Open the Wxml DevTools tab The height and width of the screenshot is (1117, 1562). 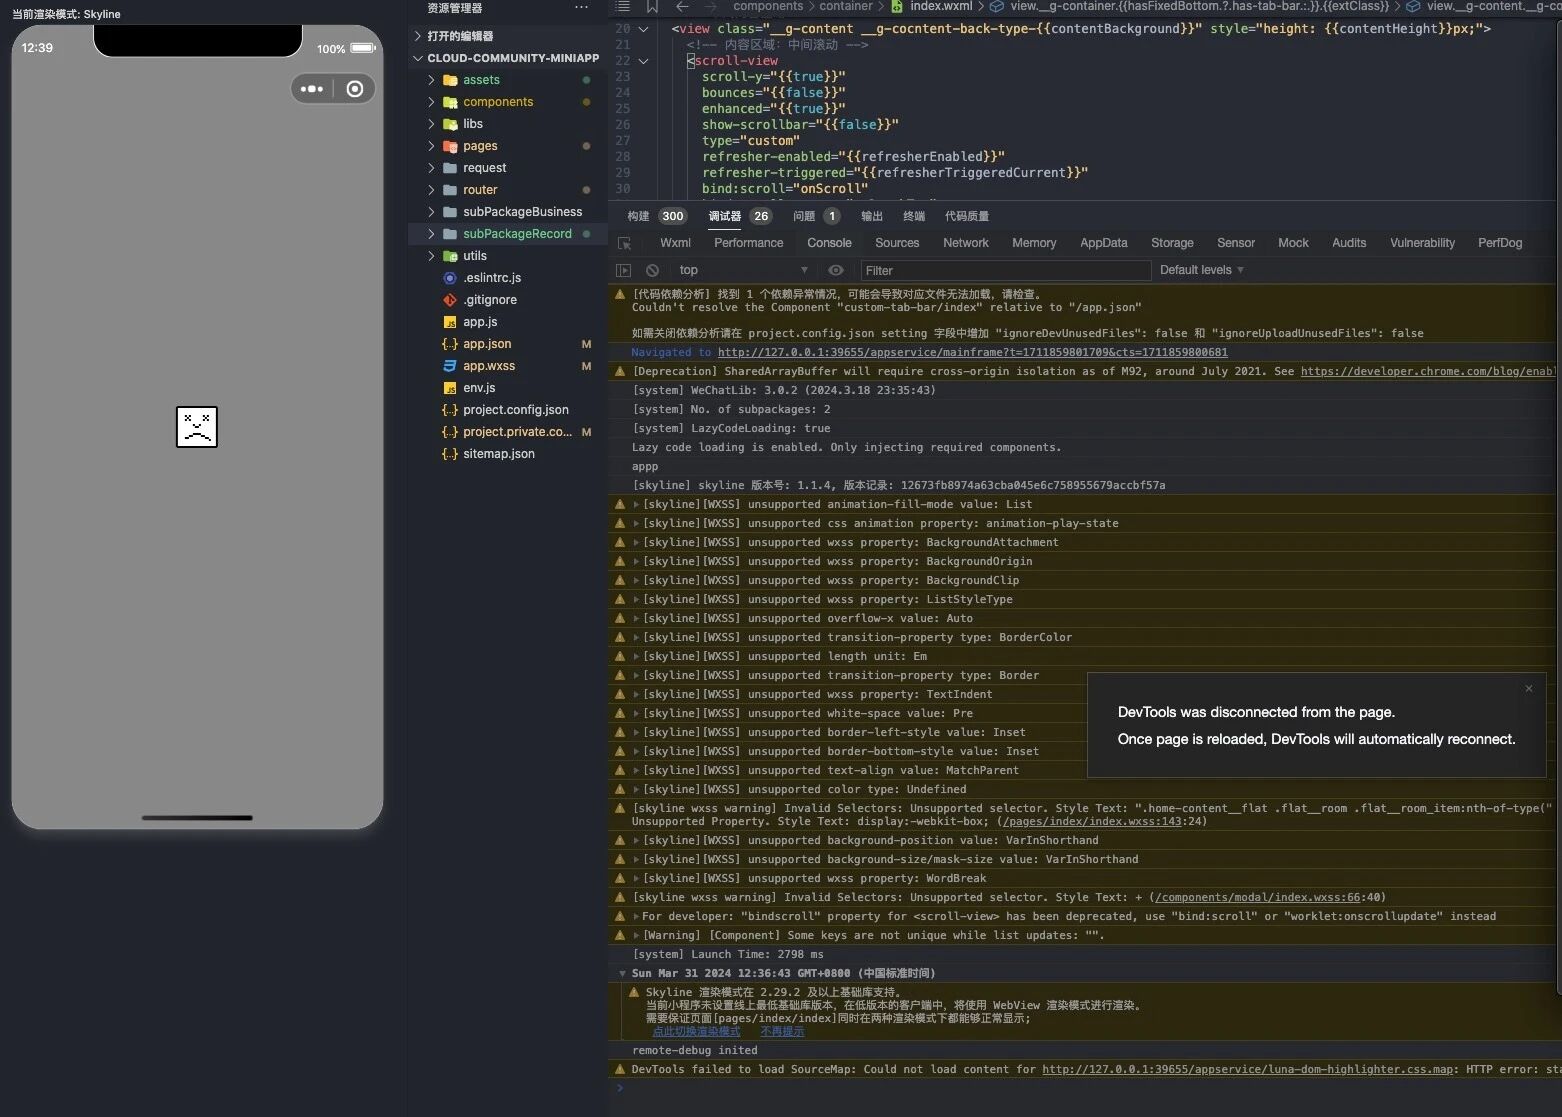click(x=675, y=243)
